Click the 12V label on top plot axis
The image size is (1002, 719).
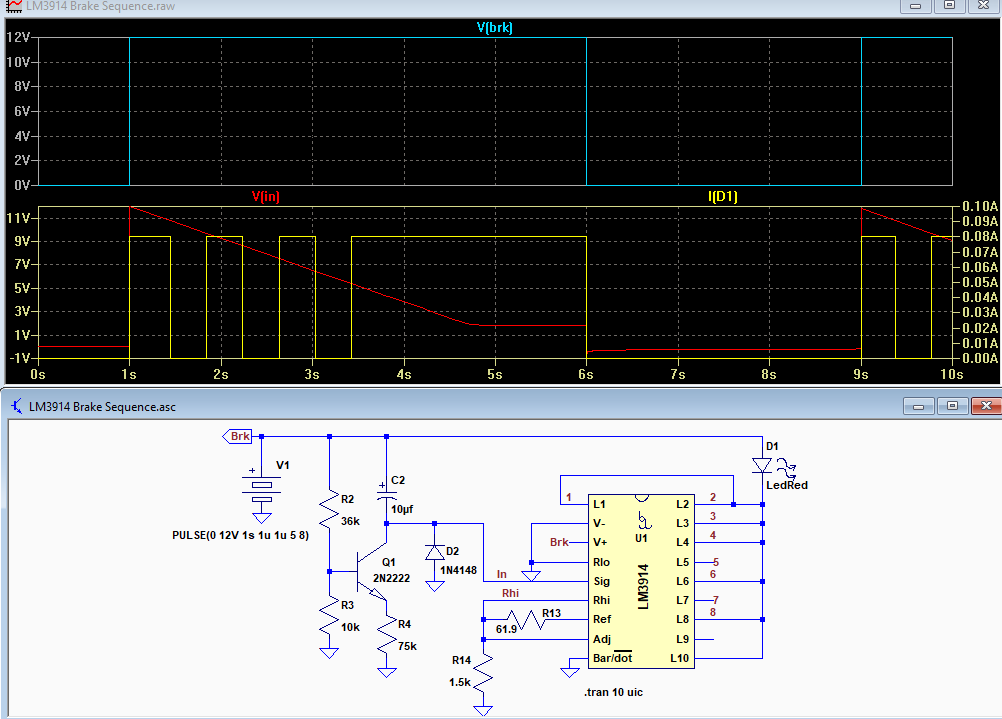[x=18, y=37]
